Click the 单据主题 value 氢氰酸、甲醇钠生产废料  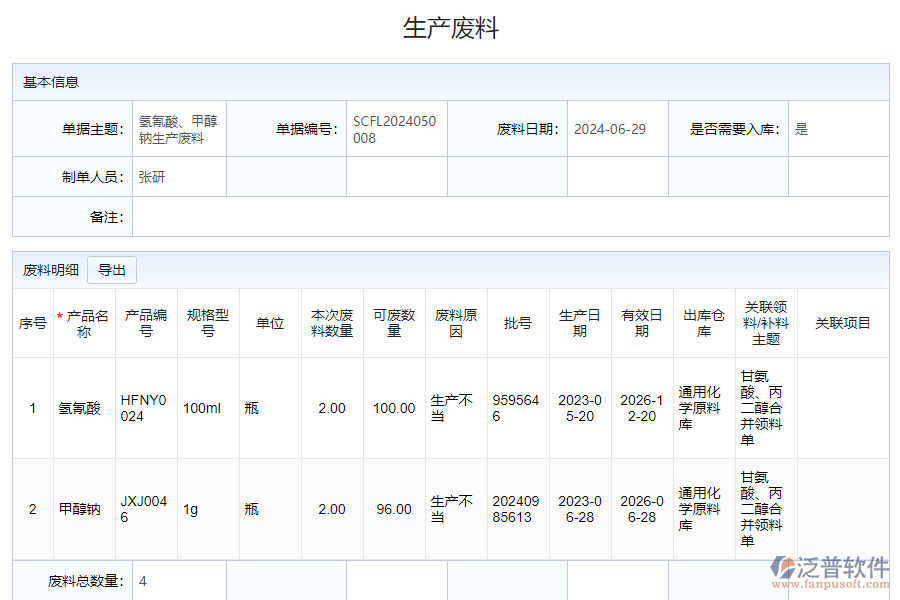179,129
